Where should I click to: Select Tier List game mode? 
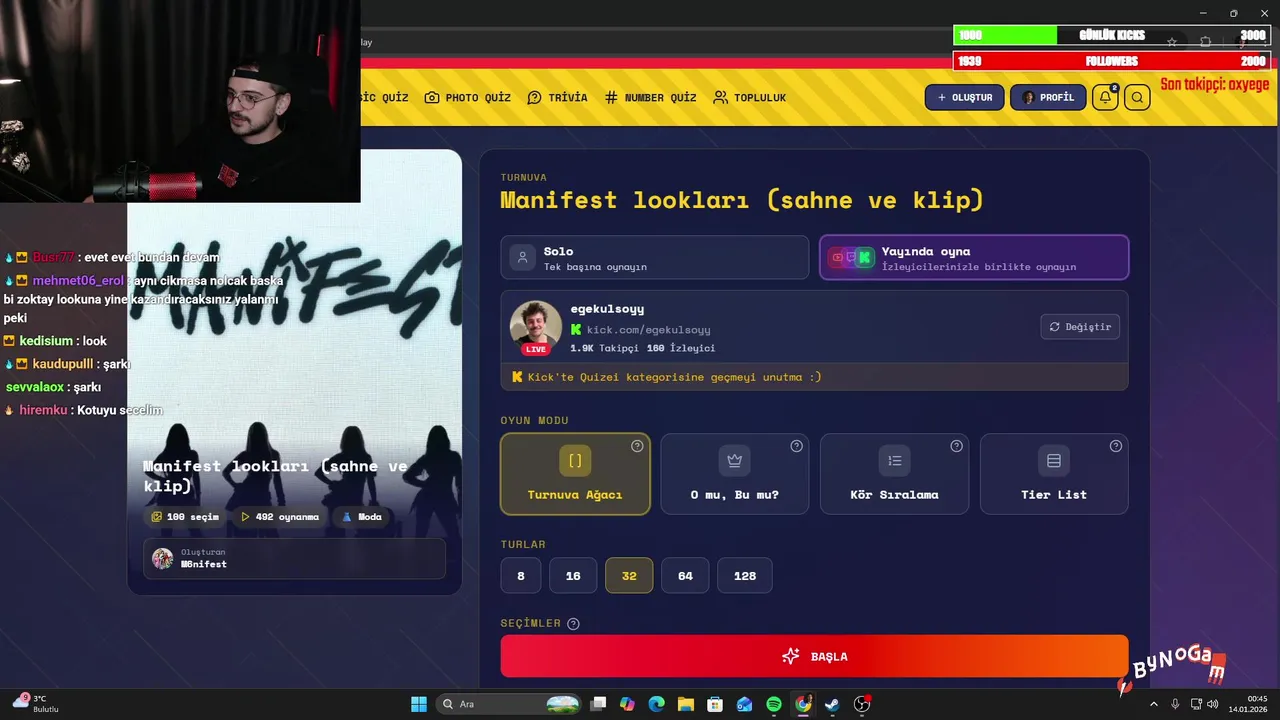1054,474
